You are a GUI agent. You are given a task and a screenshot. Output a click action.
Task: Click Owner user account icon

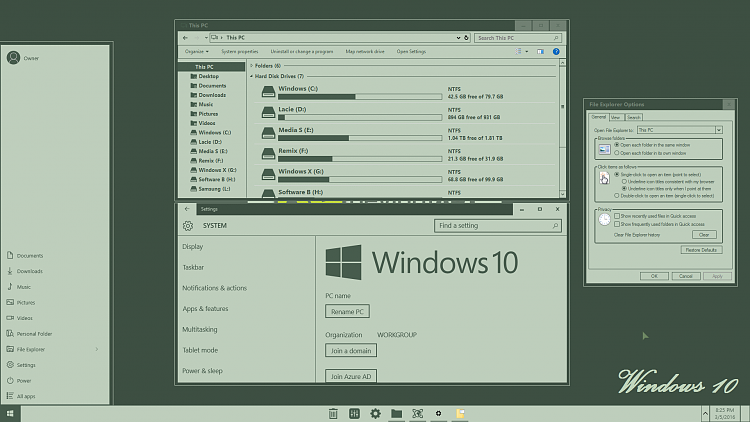13,58
